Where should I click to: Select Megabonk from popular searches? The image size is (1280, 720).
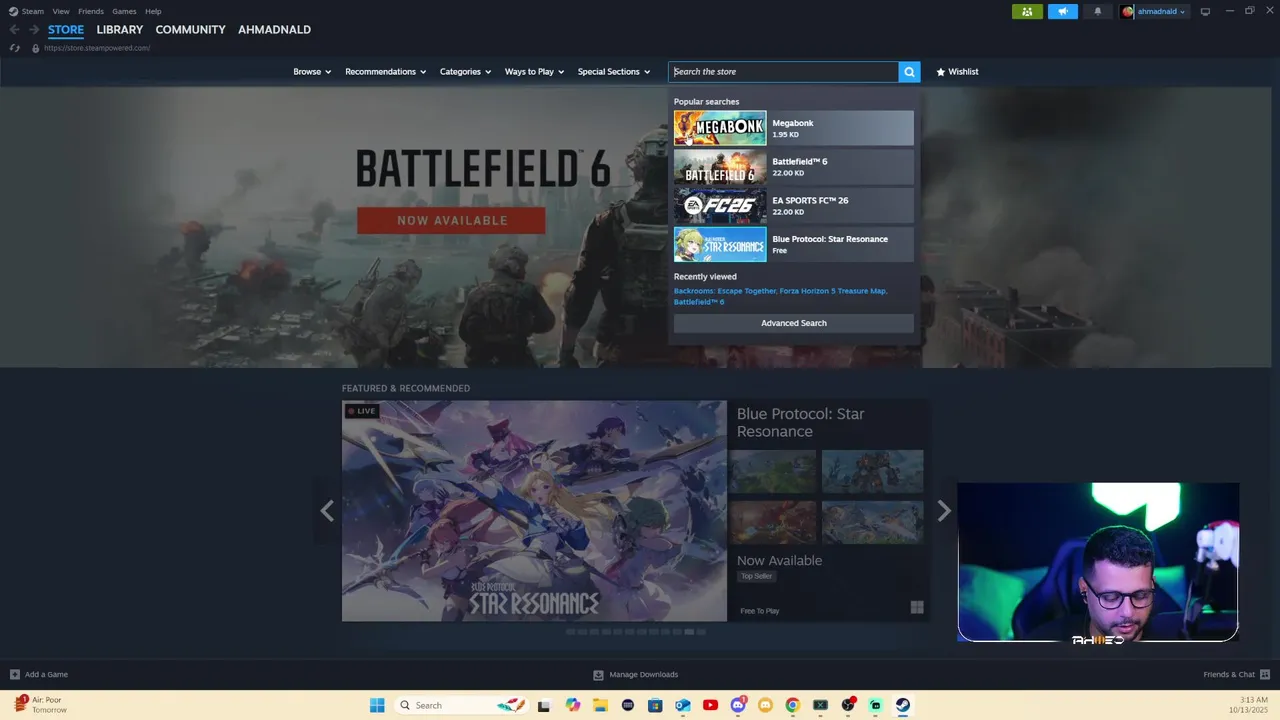pos(793,128)
